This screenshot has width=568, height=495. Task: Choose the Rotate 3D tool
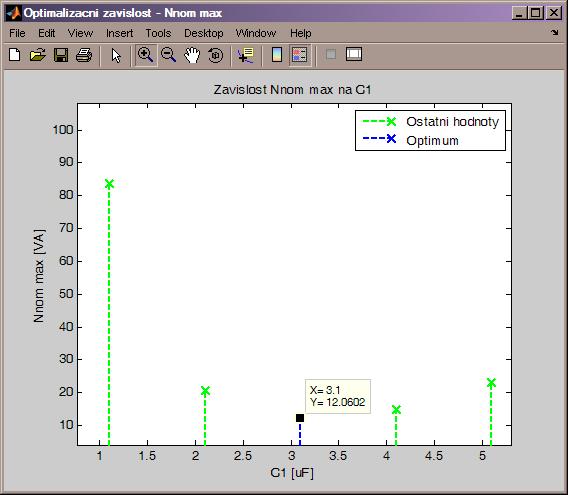tap(215, 55)
